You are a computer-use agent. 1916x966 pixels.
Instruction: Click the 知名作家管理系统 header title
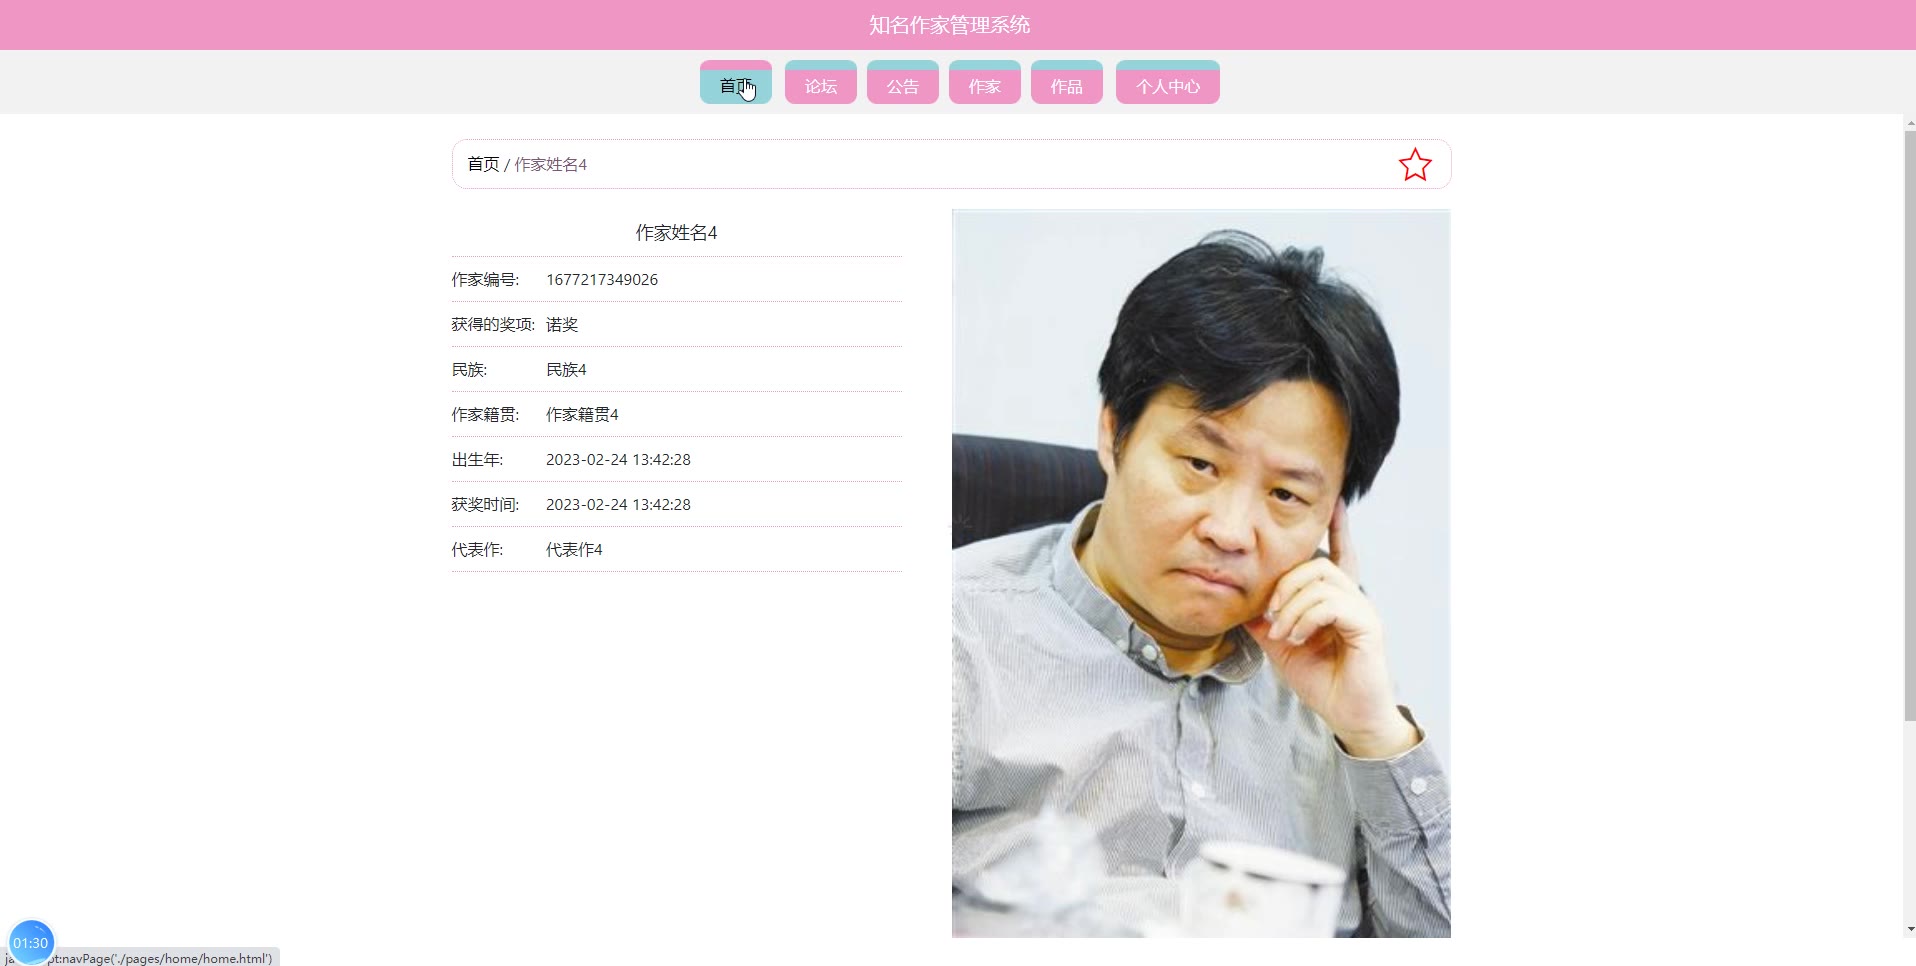[950, 25]
